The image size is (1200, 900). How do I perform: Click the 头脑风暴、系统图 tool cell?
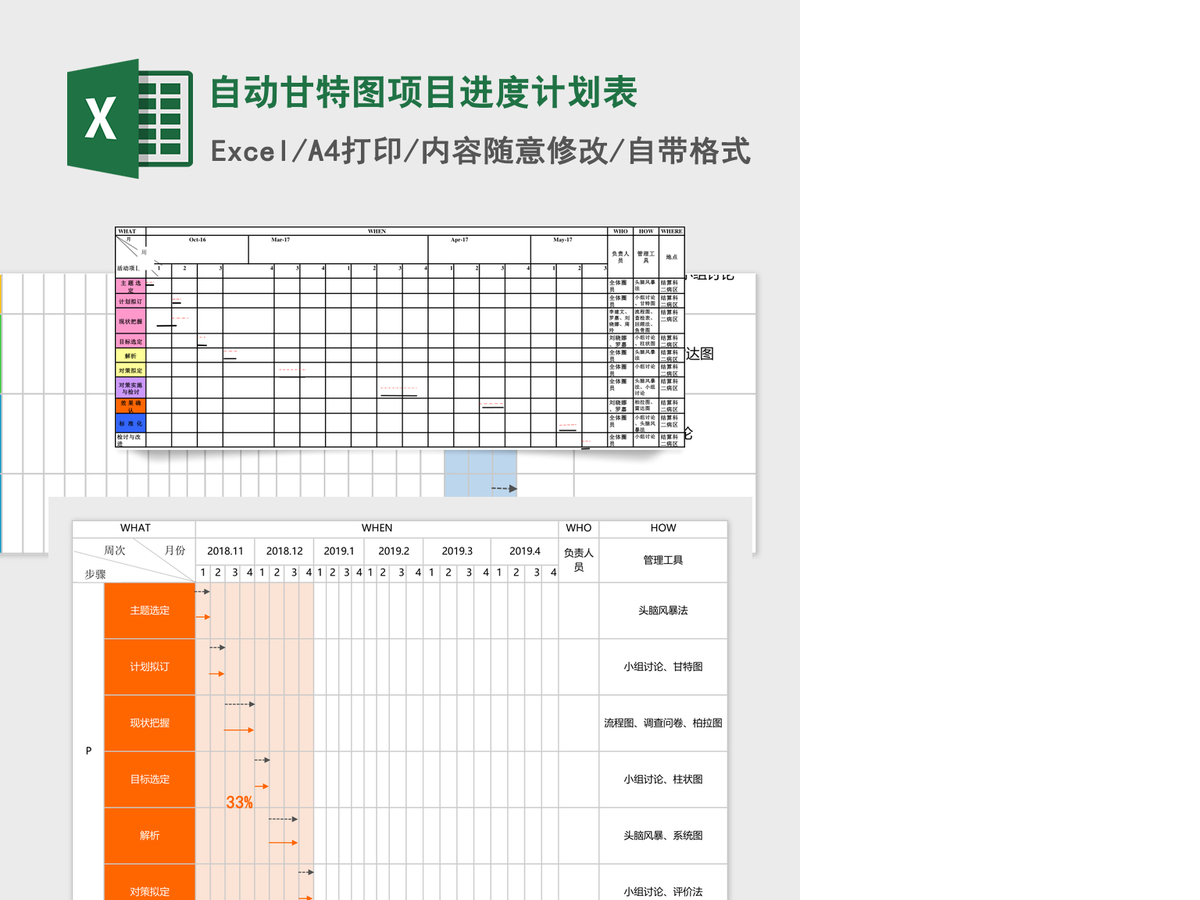(663, 835)
